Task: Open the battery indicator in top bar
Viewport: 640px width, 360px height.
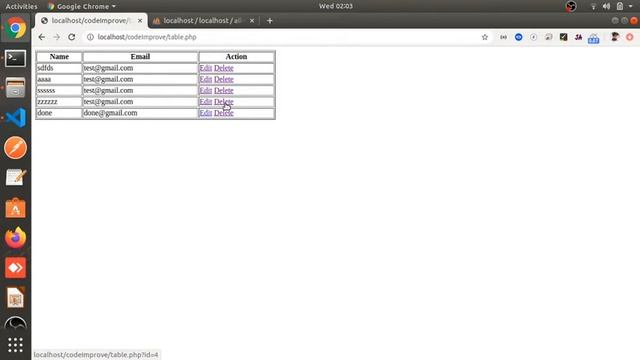Action: 620,6
